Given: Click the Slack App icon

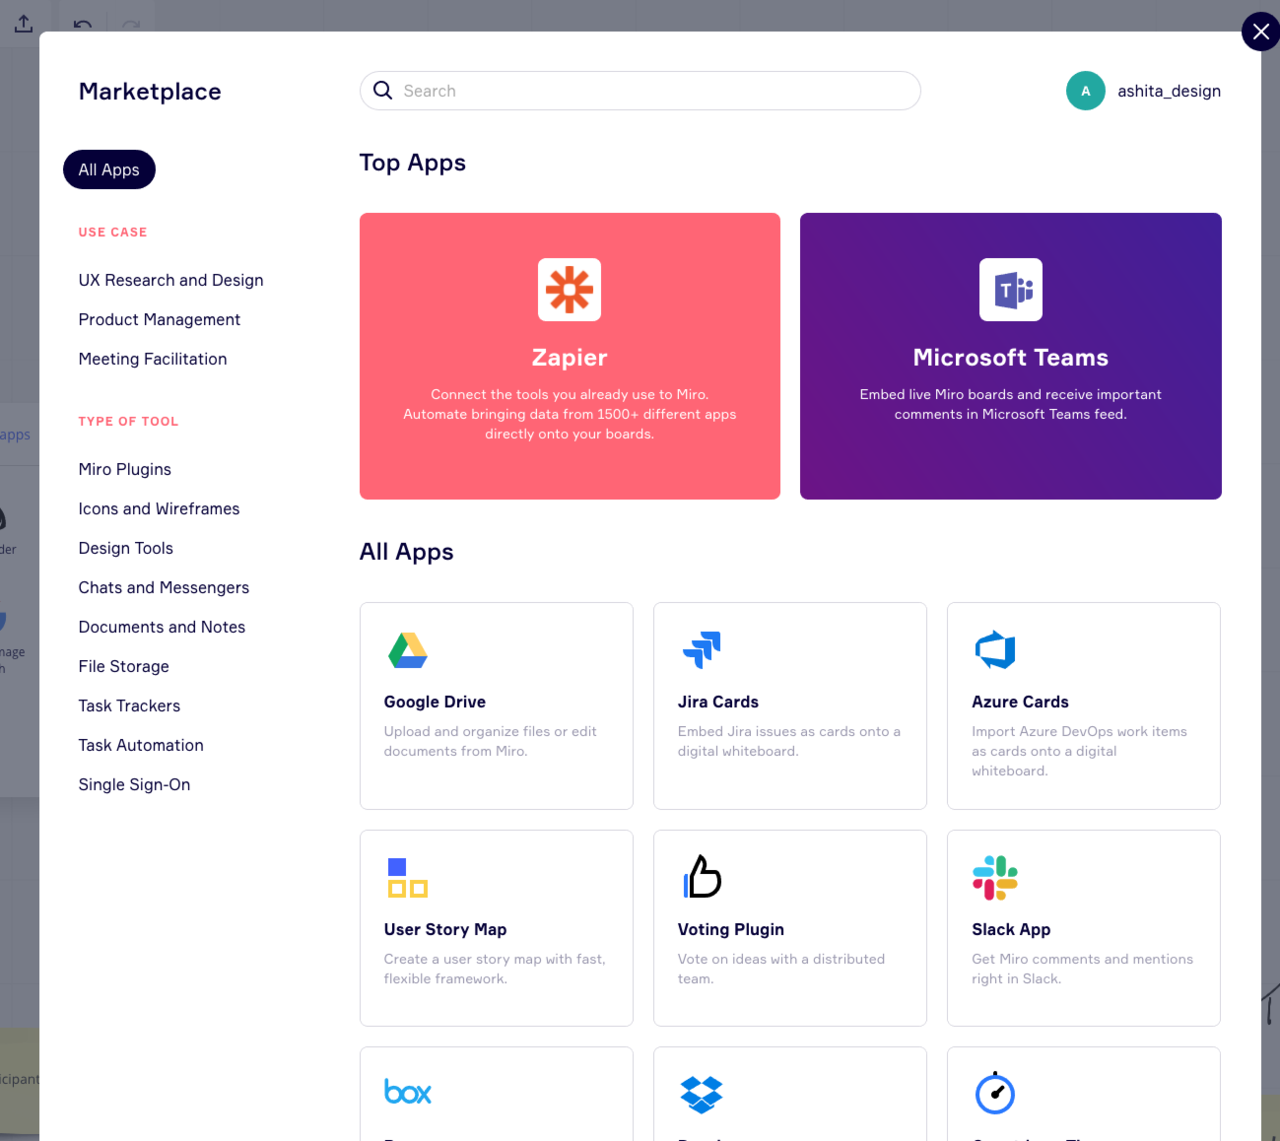Looking at the screenshot, I should (995, 877).
